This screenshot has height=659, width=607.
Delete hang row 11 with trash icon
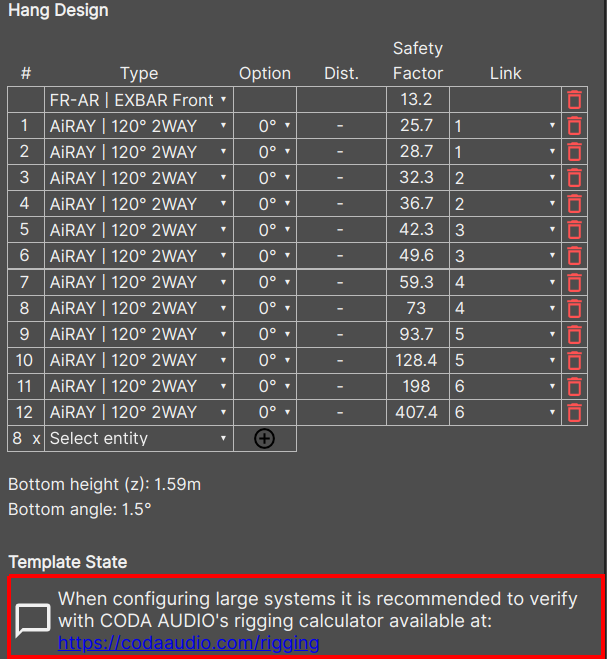coord(574,387)
